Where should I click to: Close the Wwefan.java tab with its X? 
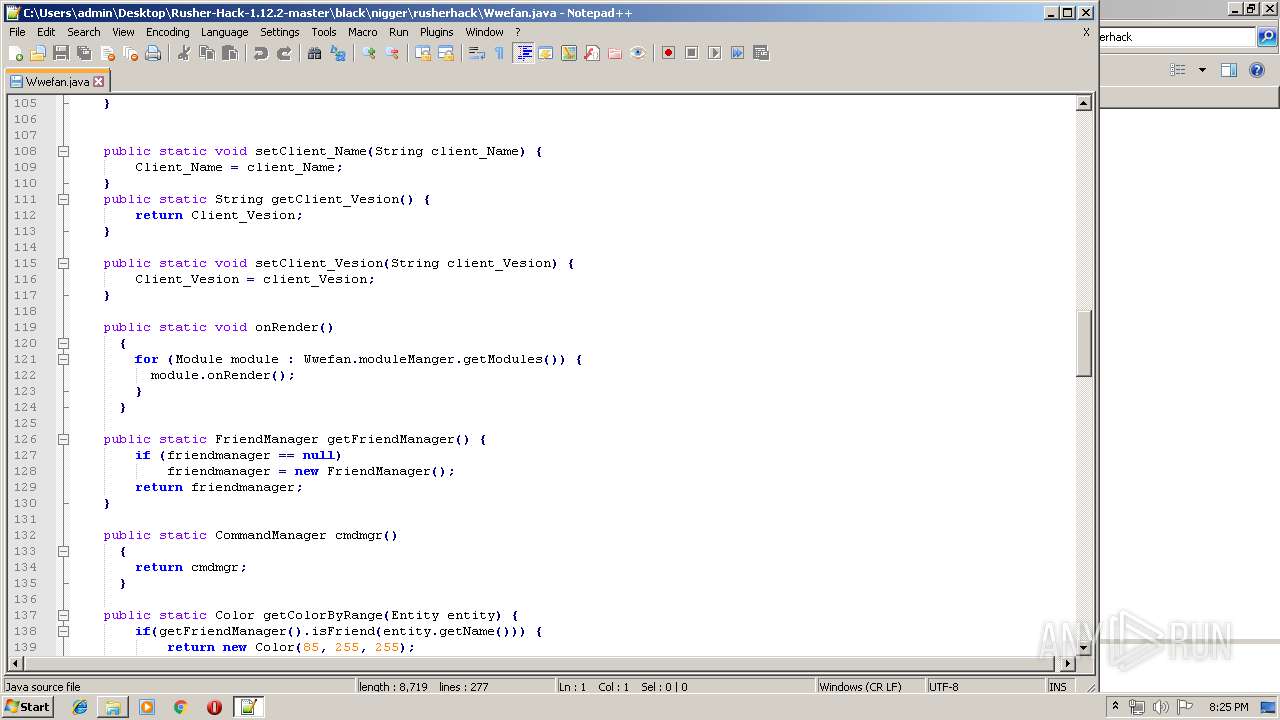pyautogui.click(x=98, y=82)
